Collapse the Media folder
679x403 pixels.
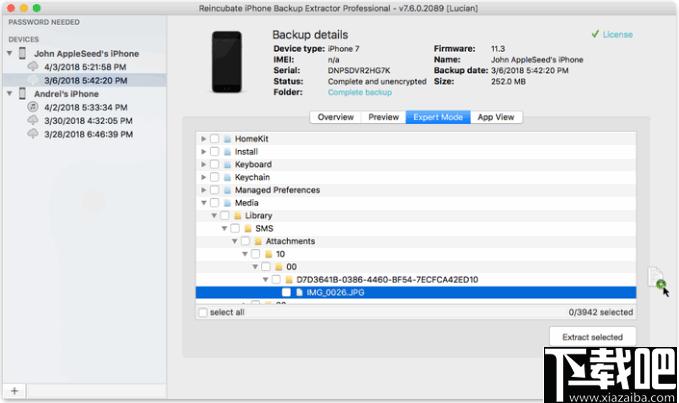tap(204, 203)
